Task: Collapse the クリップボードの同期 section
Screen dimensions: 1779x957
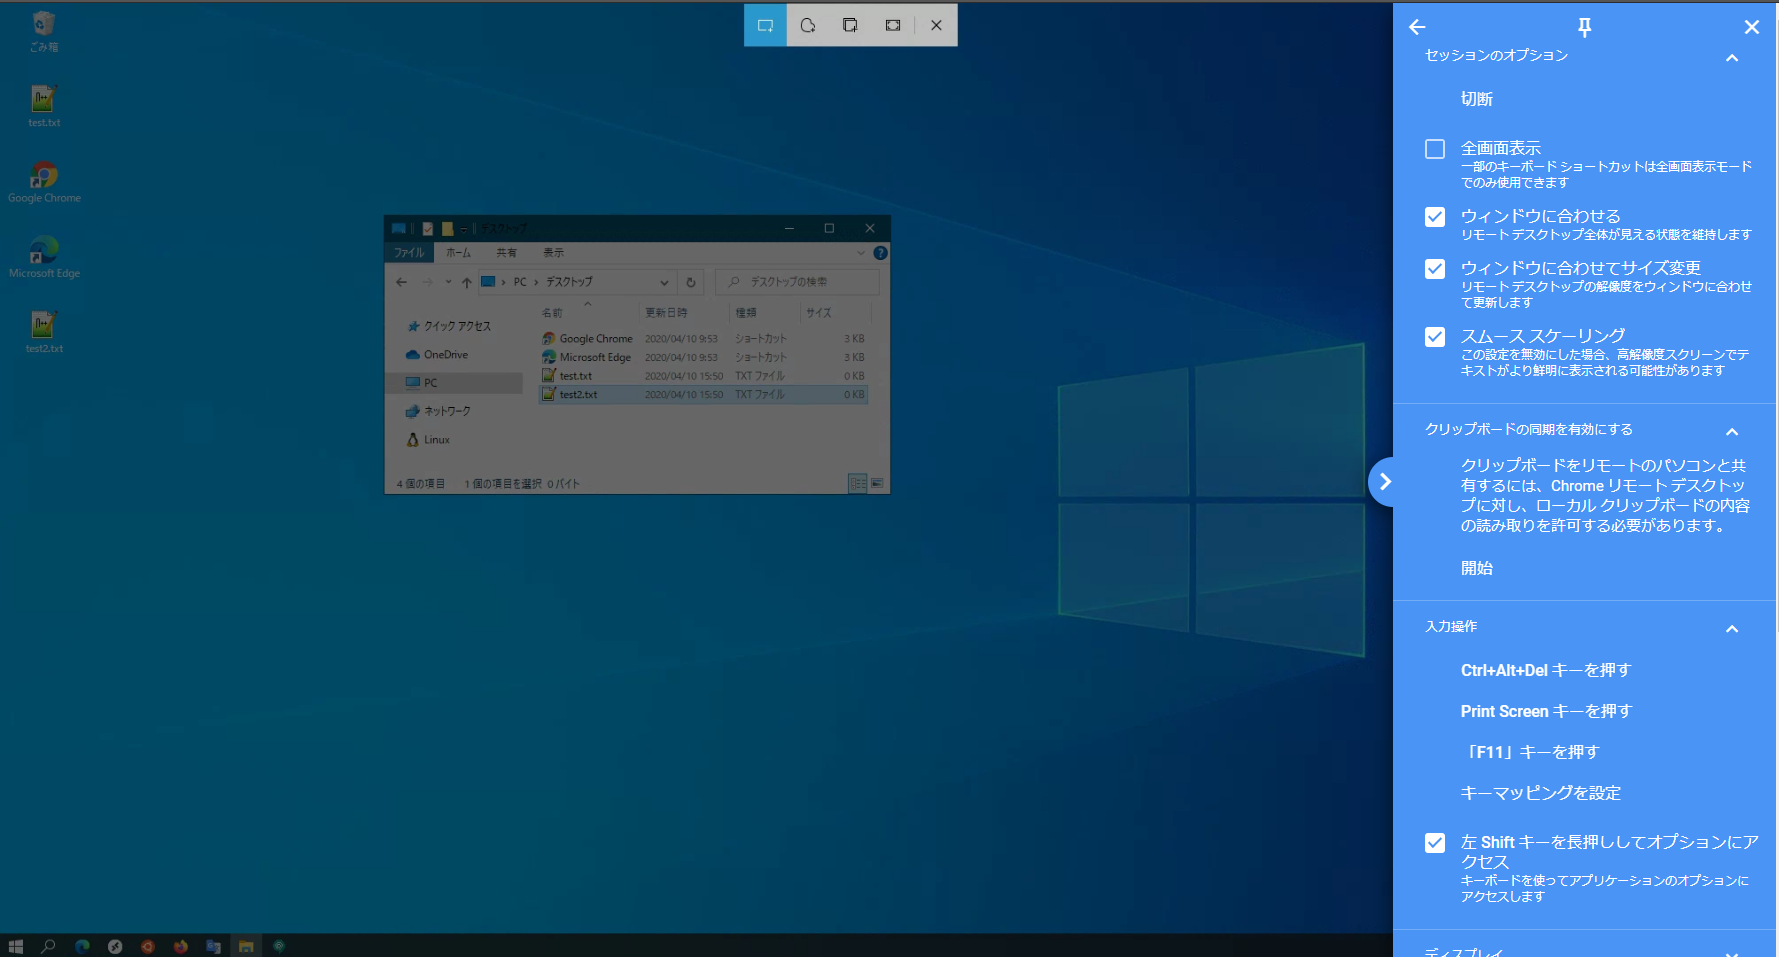Action: click(x=1732, y=432)
